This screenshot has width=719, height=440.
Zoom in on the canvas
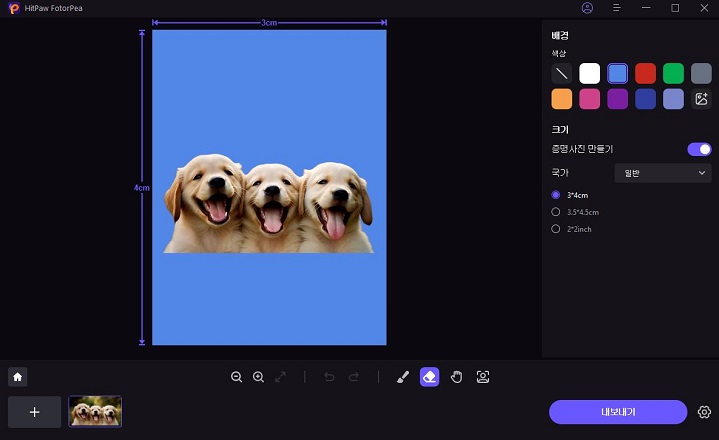tap(259, 377)
